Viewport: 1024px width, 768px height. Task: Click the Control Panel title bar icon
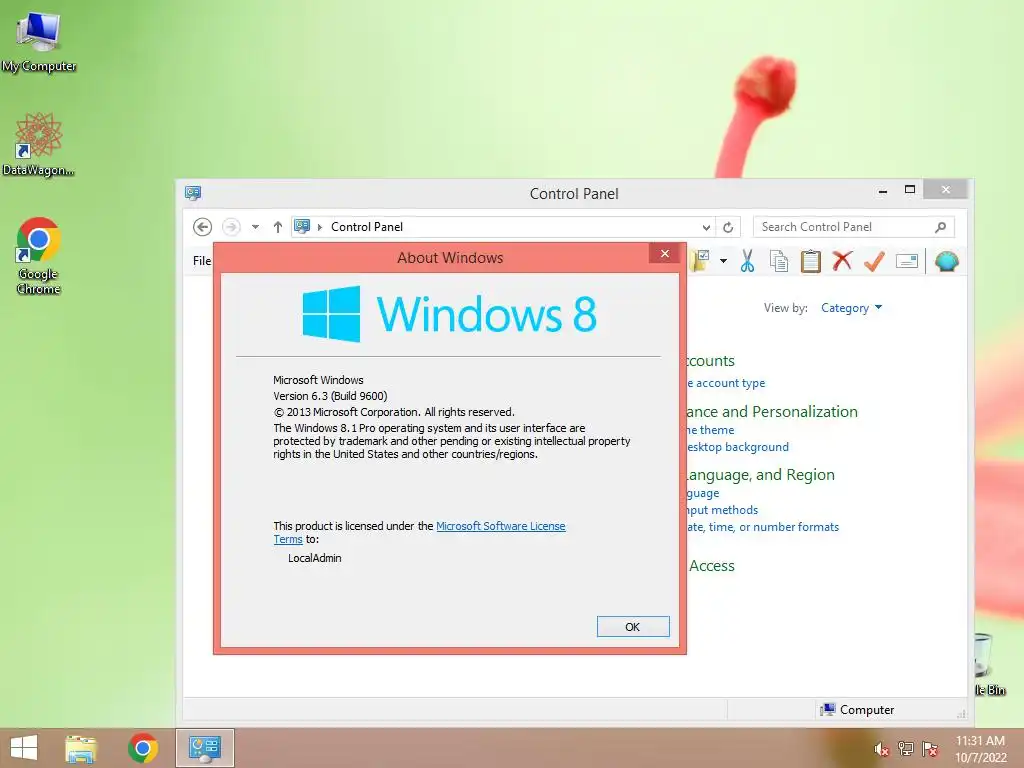(x=193, y=193)
